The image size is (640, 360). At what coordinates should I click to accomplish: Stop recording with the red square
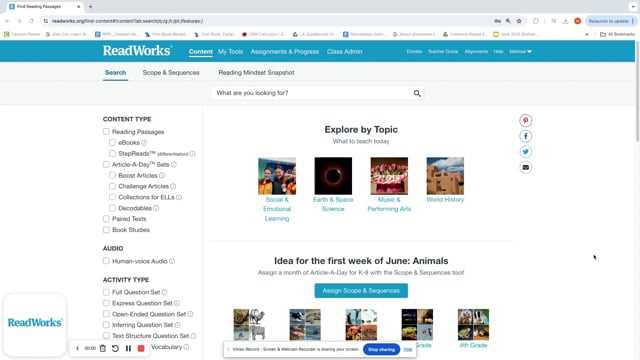point(141,348)
